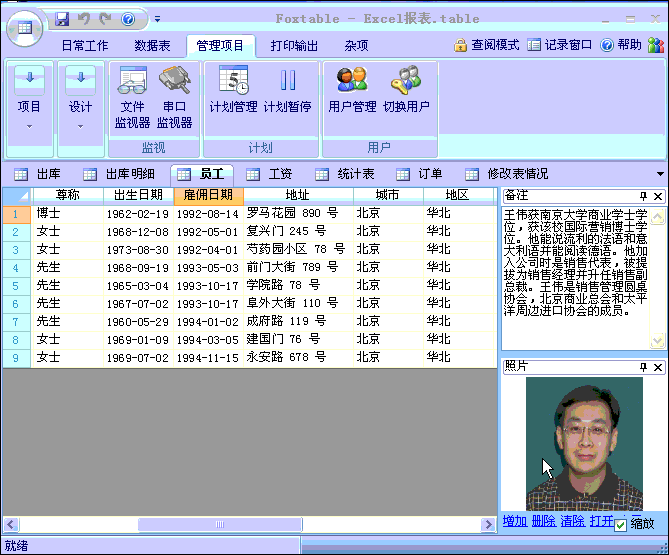This screenshot has width=669, height=555.
Task: Open the 文件监视器 file monitor
Action: click(132, 96)
